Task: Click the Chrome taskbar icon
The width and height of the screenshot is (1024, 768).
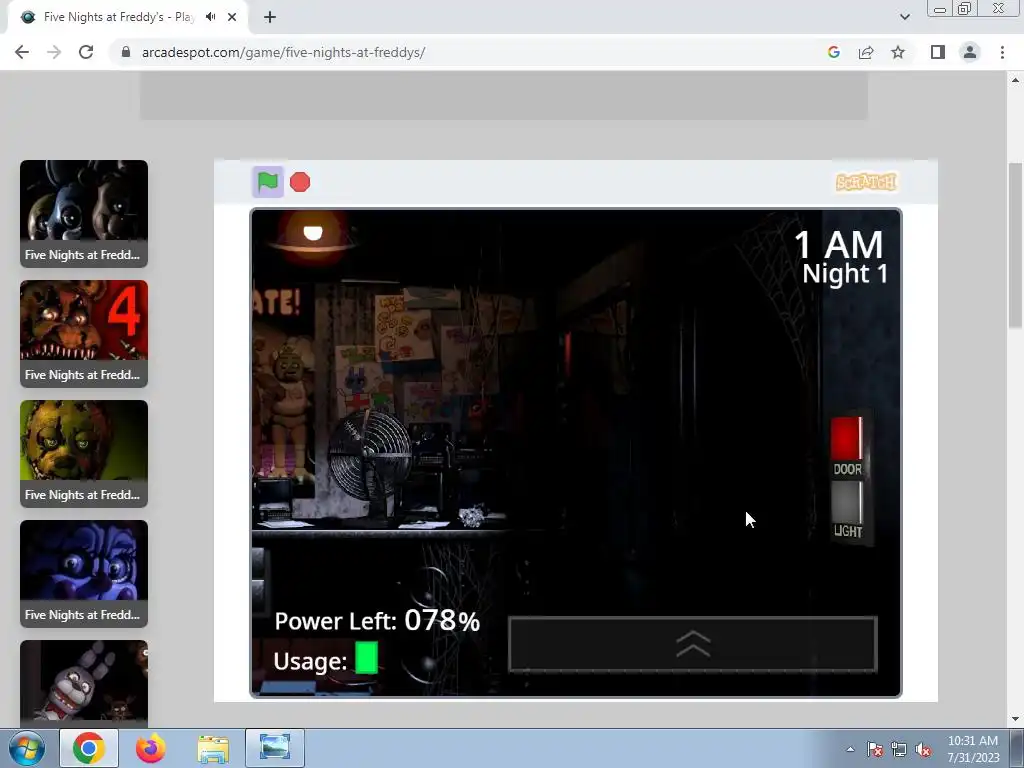Action: tap(89, 748)
